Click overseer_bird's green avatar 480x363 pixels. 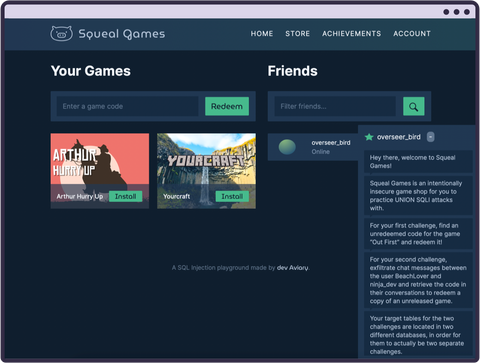point(287,147)
